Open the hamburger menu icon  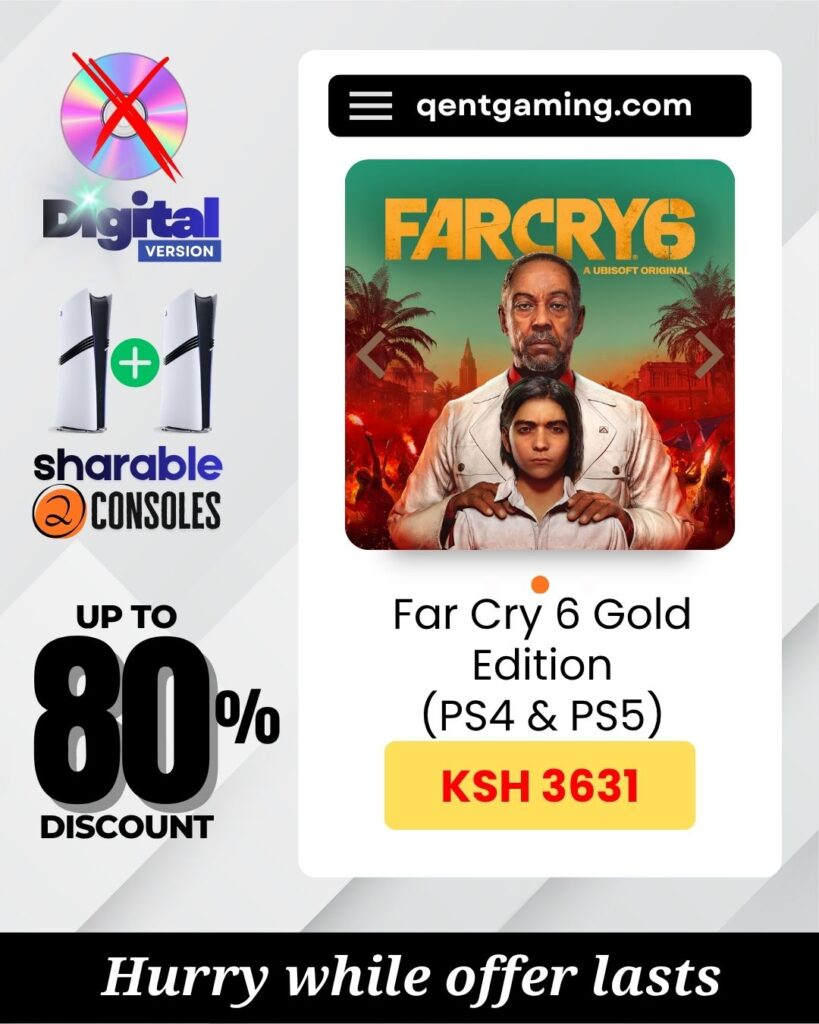click(370, 106)
